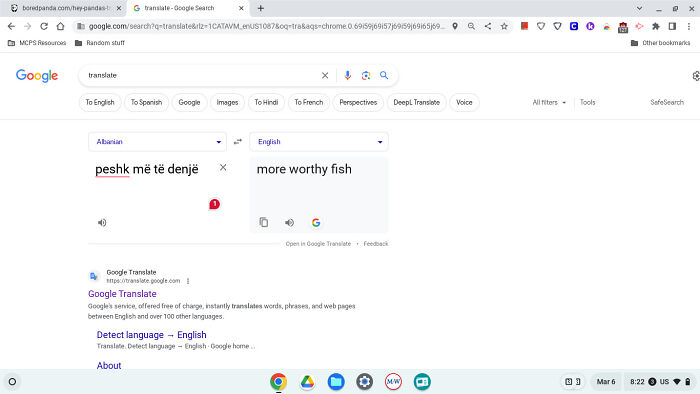This screenshot has width=700, height=394.
Task: Clear the Albanian source text
Action: click(x=223, y=167)
